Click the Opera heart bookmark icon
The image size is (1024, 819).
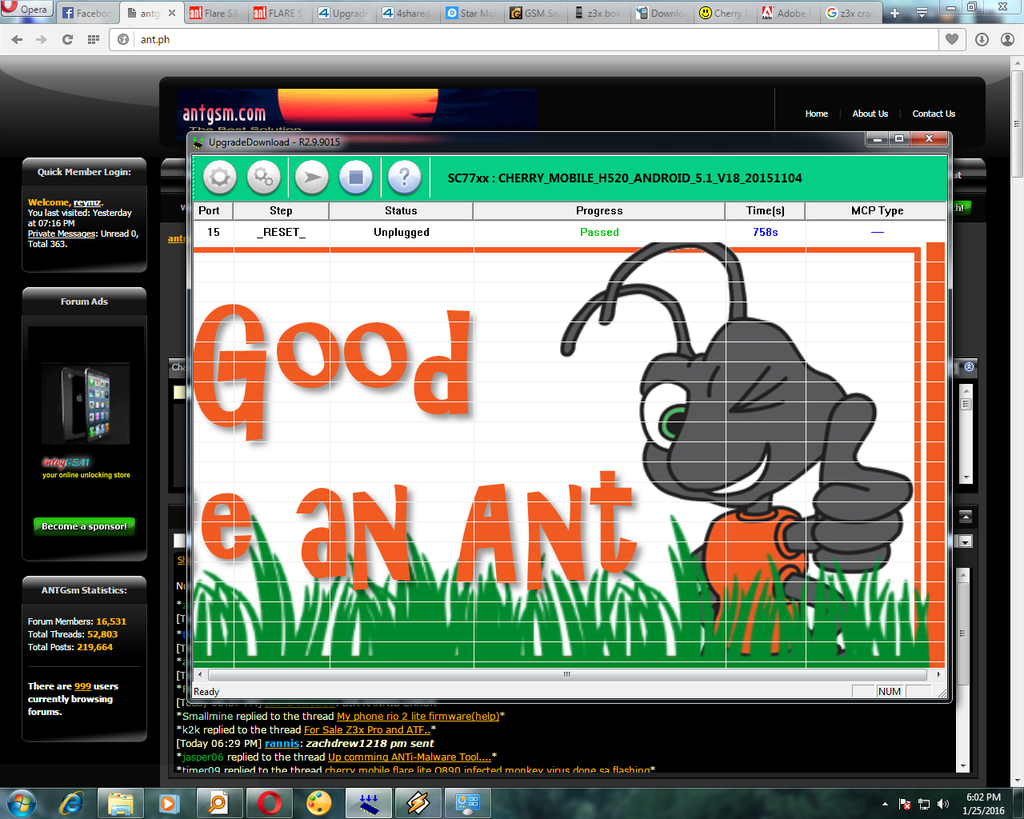coord(954,39)
